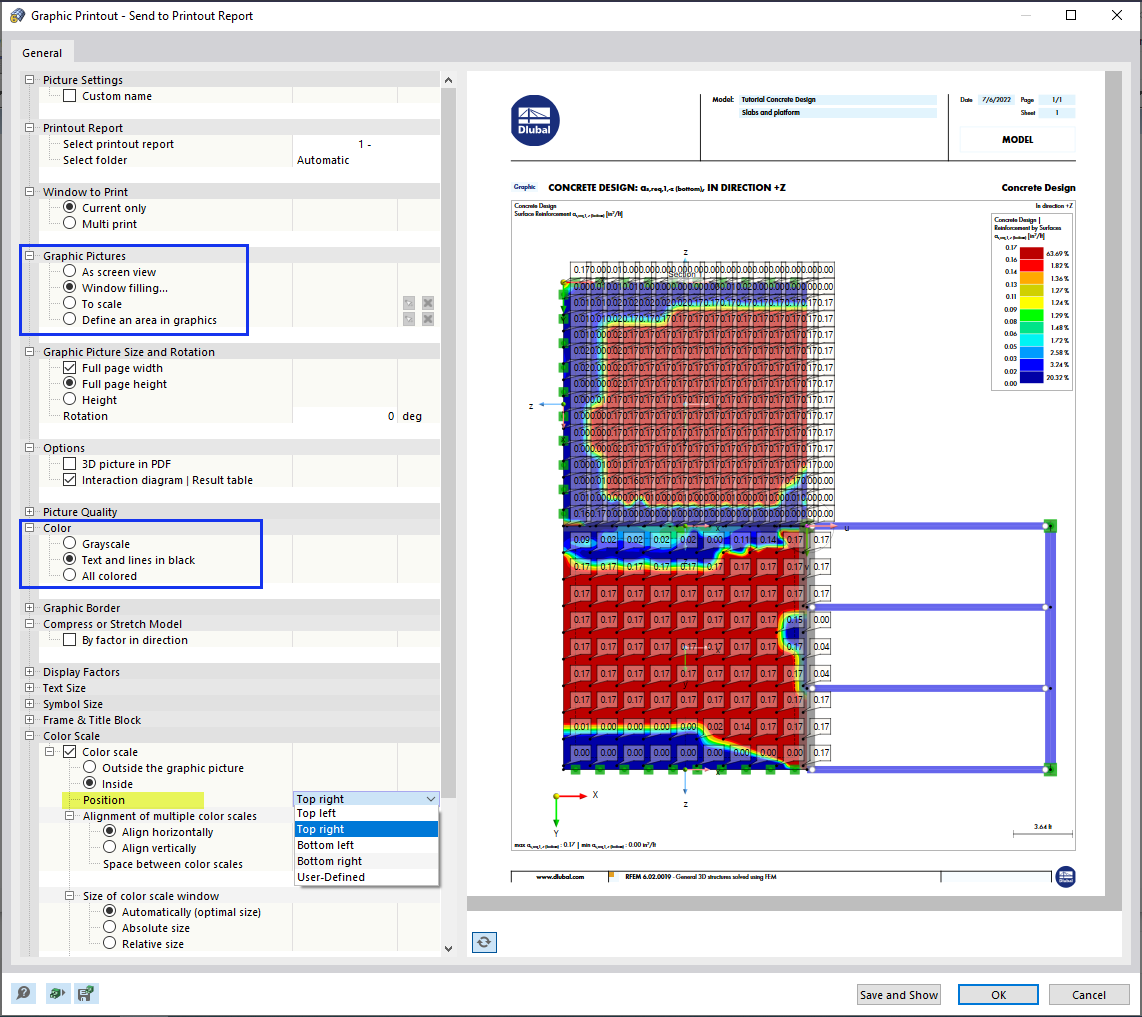Click the MODEL field in preview header
Screen dimensions: 1142x1017
[x=1017, y=139]
